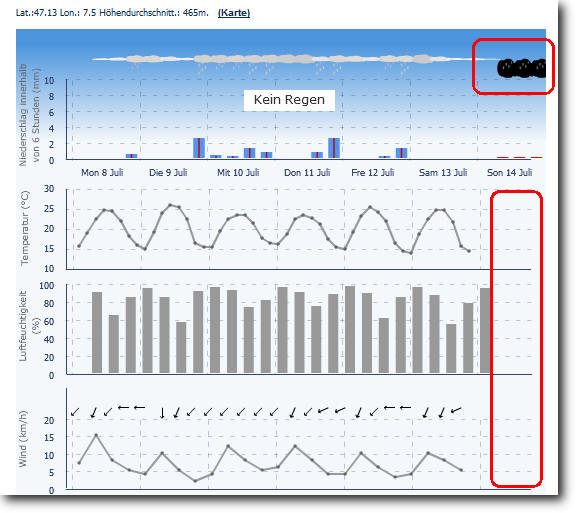Click the highest wind speed peak point
Screen dimensions: 577x513
pyautogui.click(x=96, y=435)
